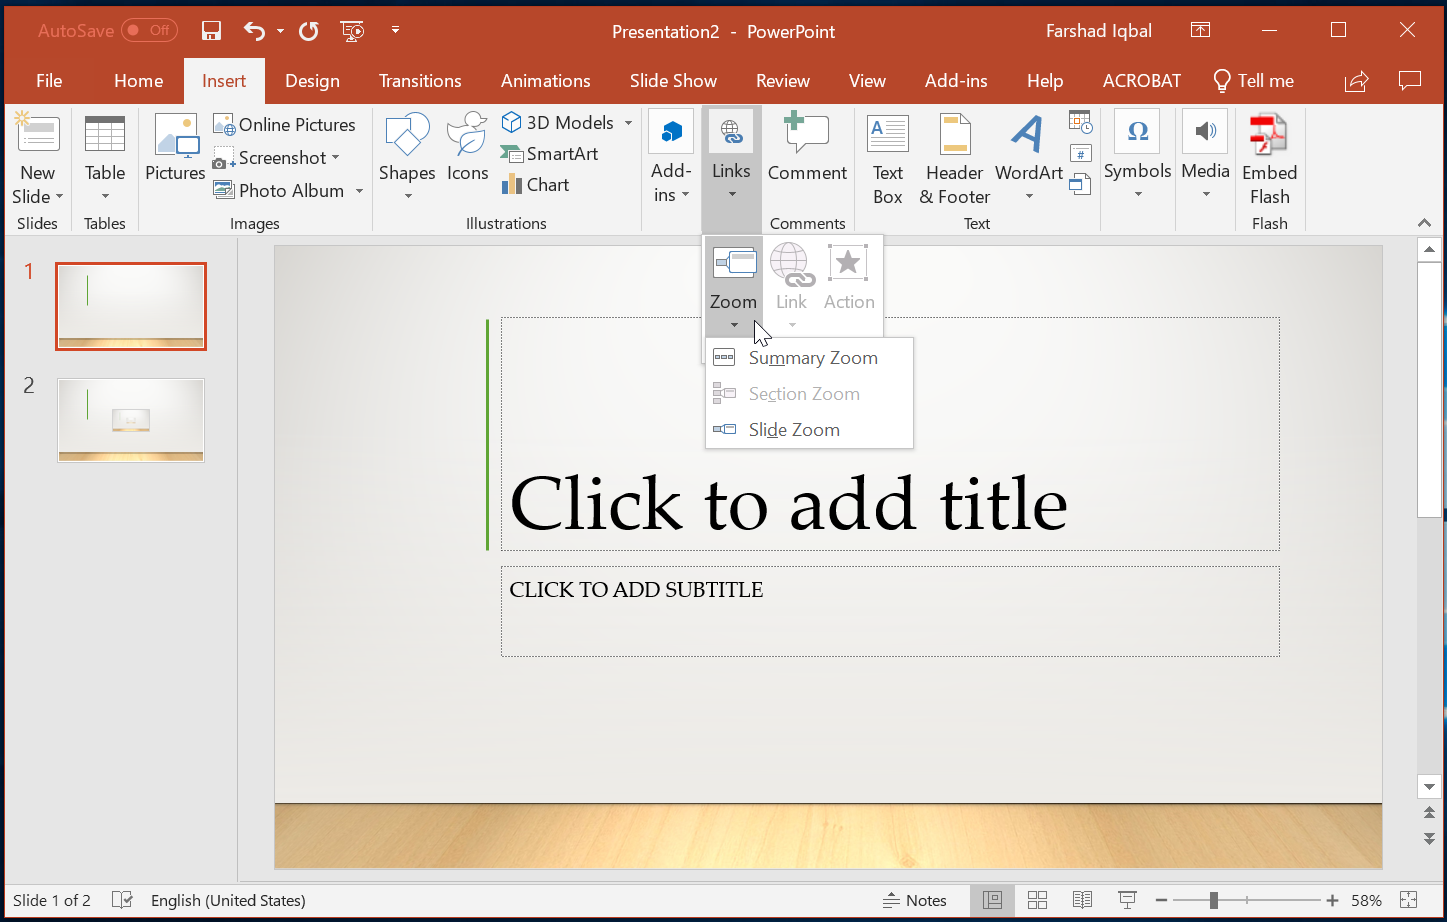Insert a Text Box
This screenshot has height=922, width=1447.
tap(887, 155)
